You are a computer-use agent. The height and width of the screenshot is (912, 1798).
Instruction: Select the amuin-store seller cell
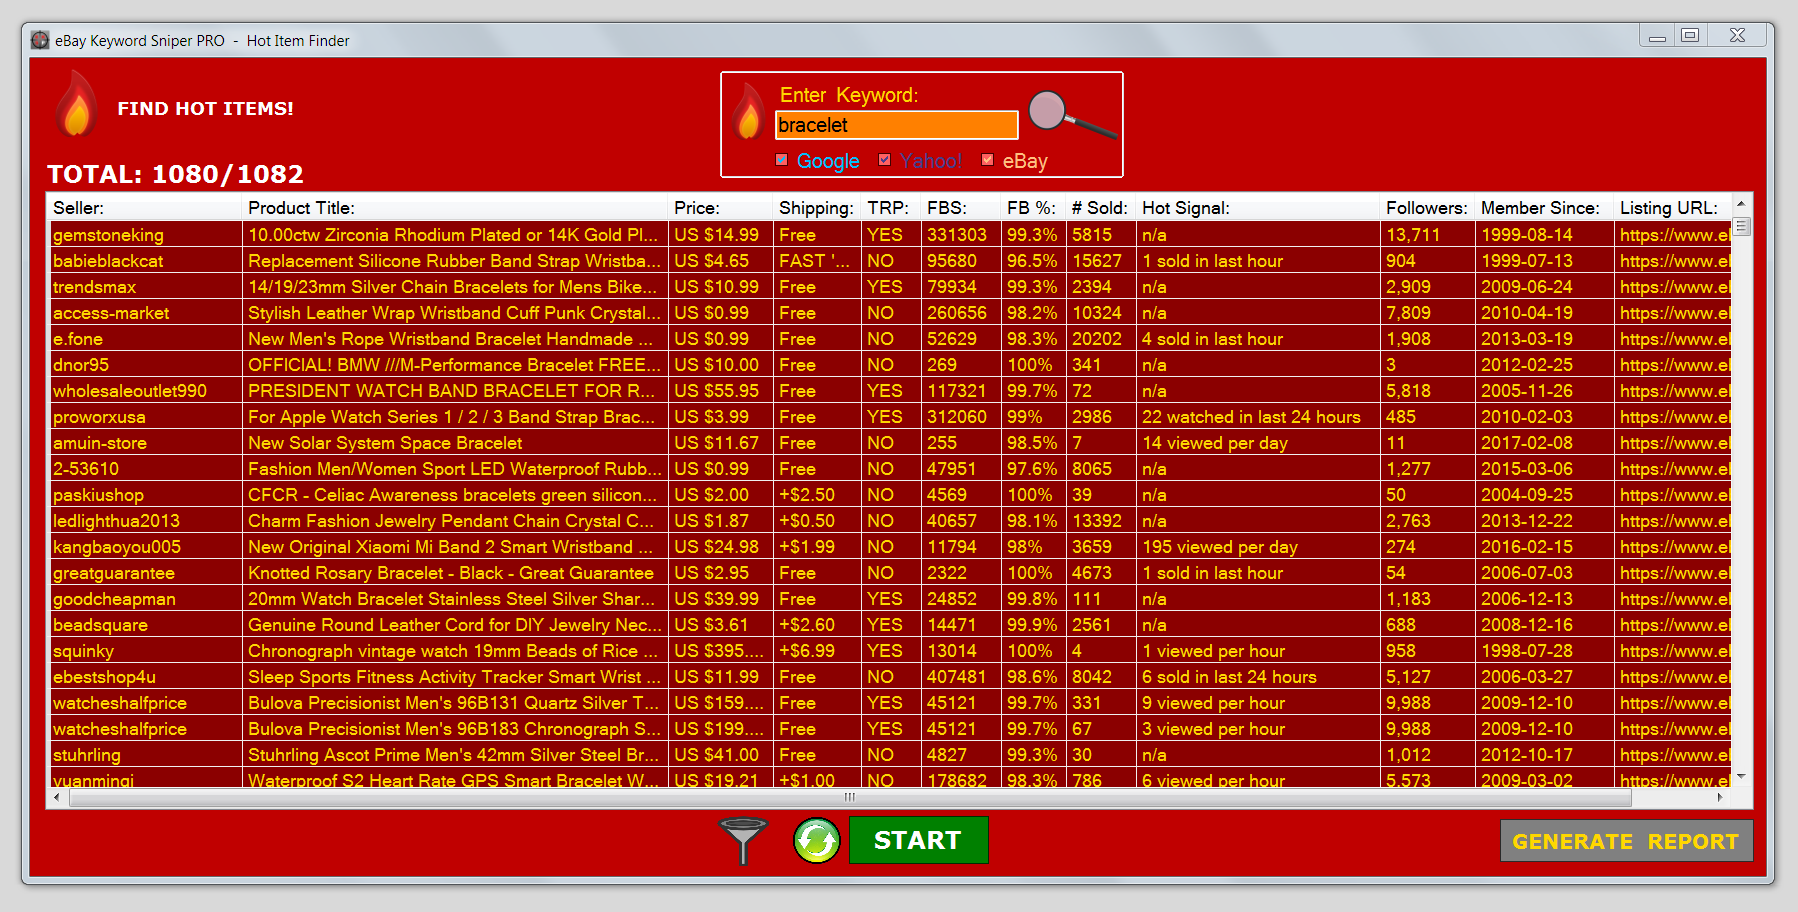click(x=145, y=443)
